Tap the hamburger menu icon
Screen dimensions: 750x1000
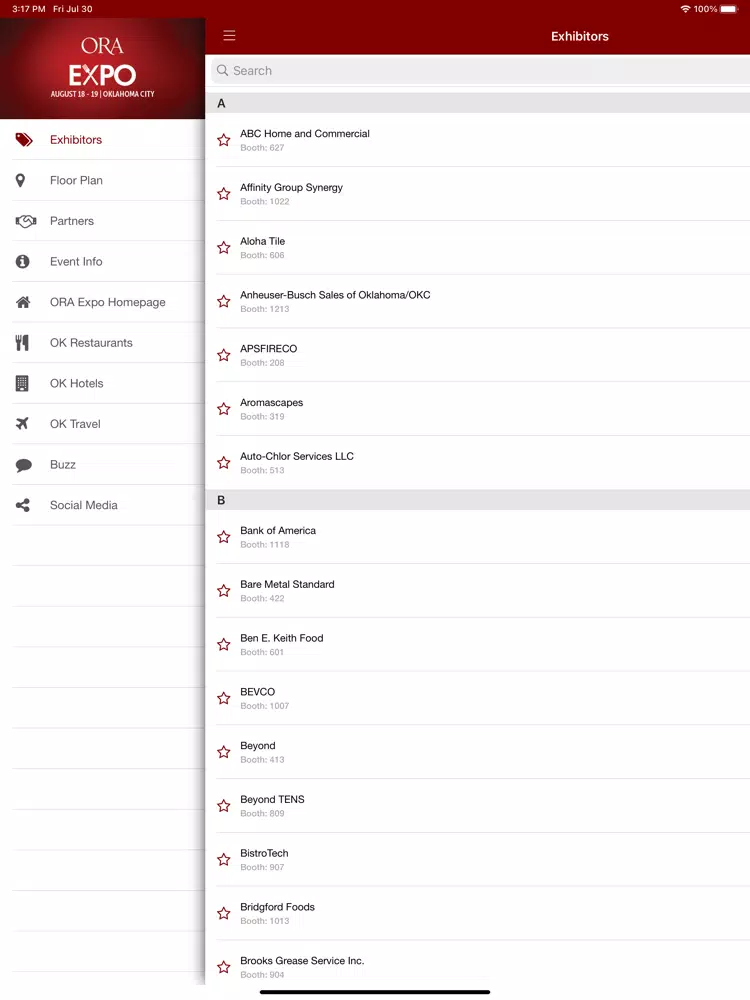[229, 36]
